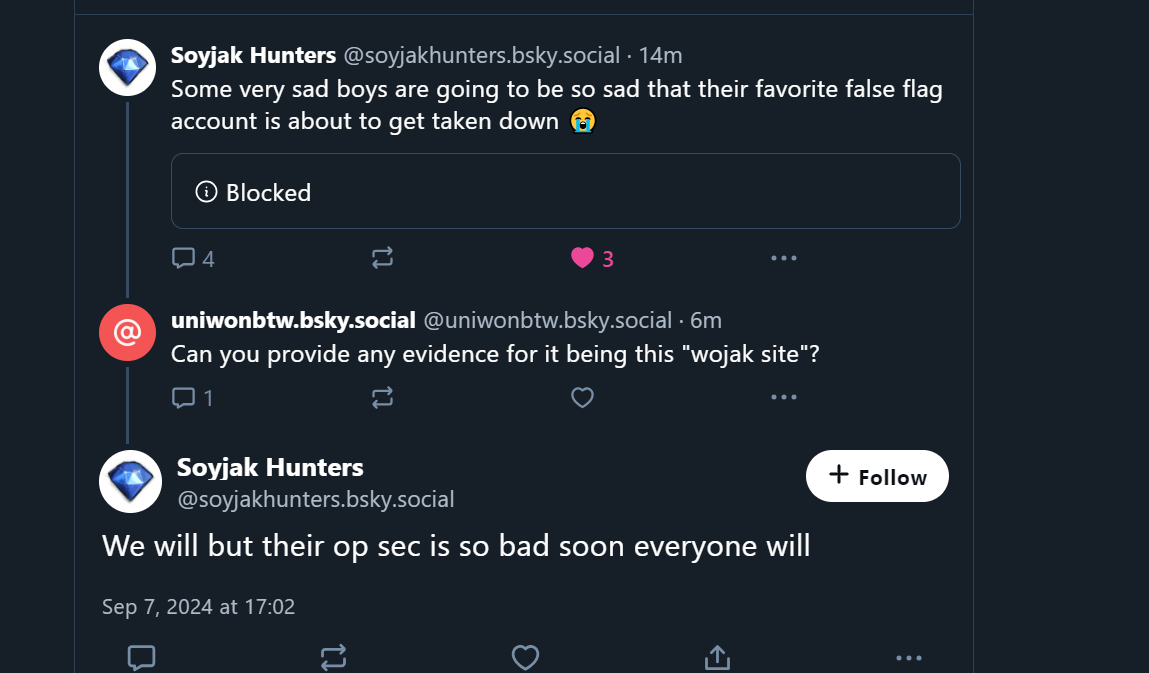Screen dimensions: 1149x673
Task: Repost the main post from Sep 7
Action: pyautogui.click(x=333, y=657)
